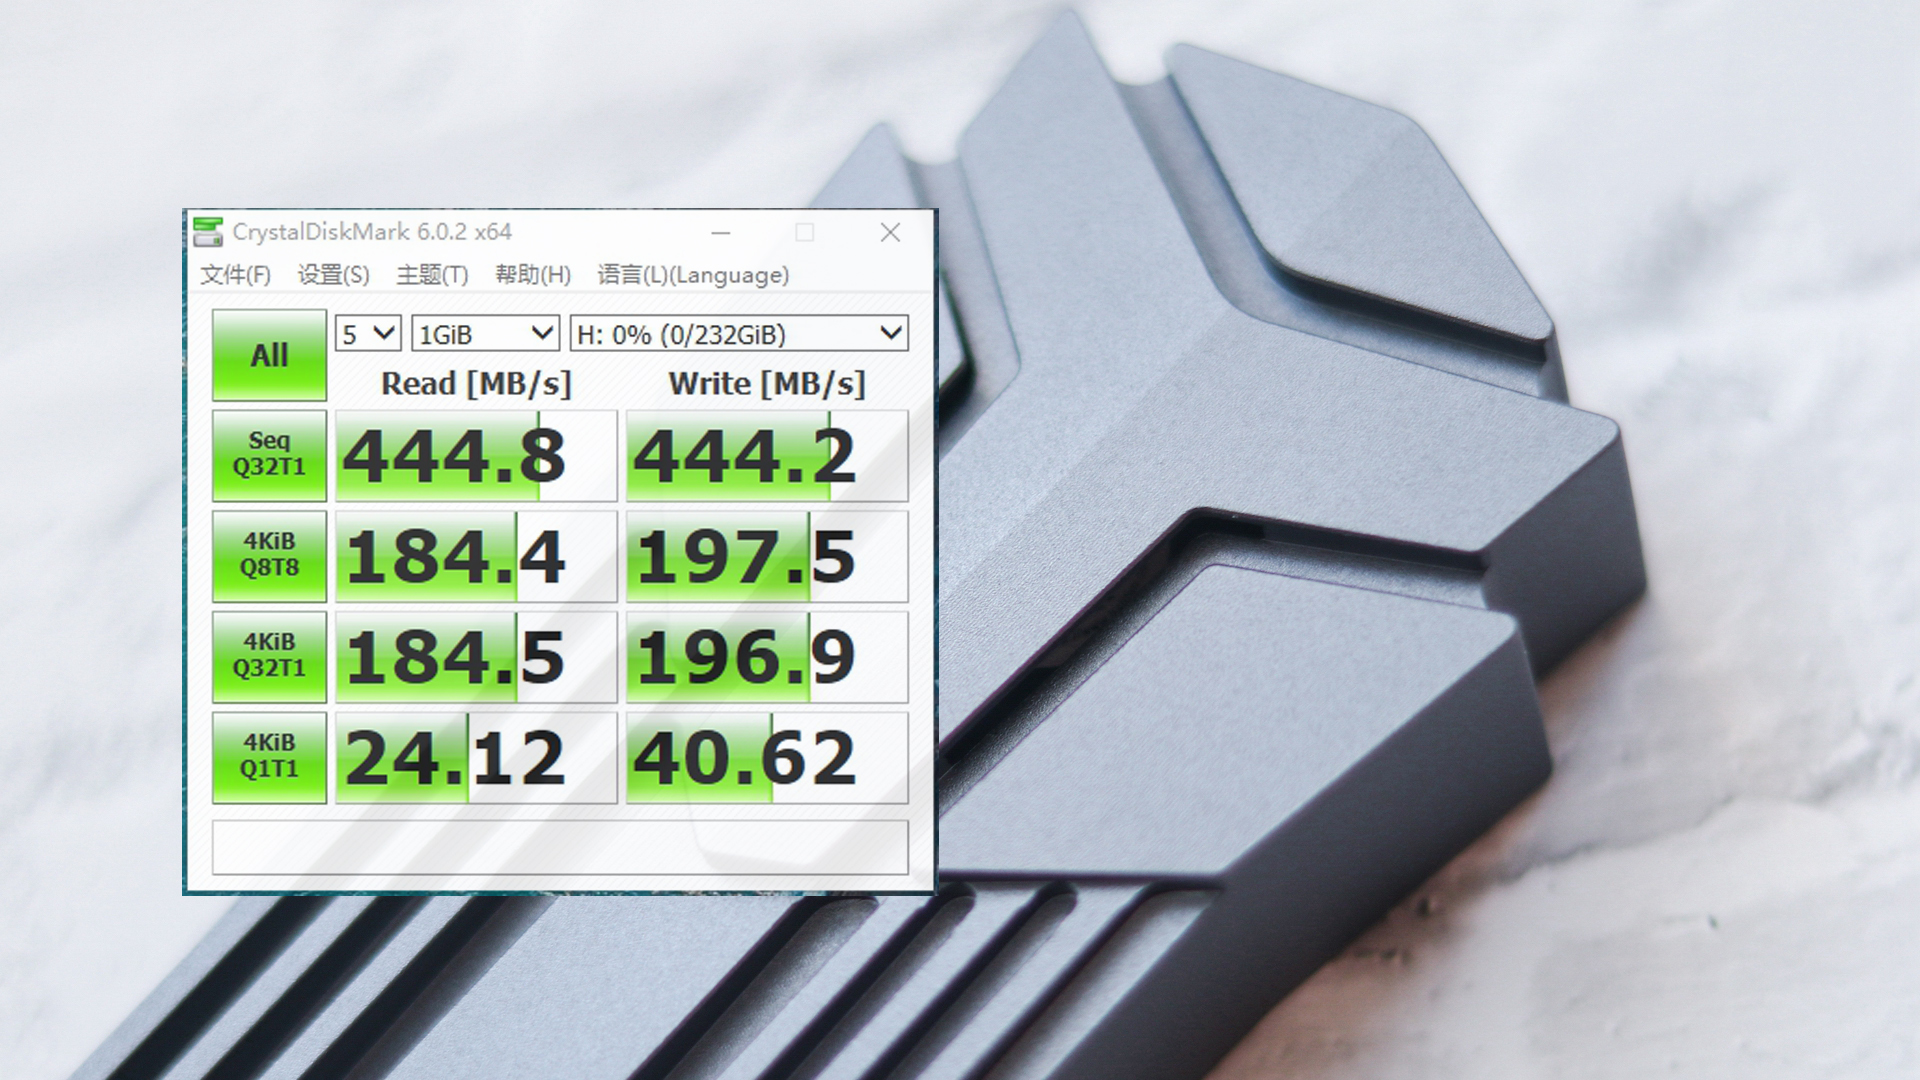Screen dimensions: 1920x1080
Task: Open the 语言(L)(Language) menu
Action: tap(693, 275)
